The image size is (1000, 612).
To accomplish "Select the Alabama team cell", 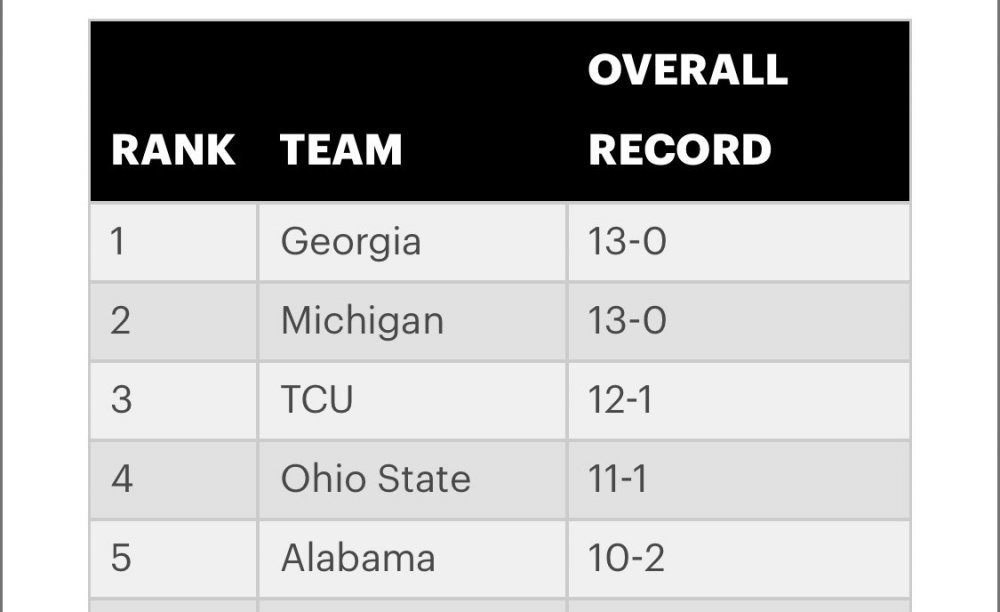I will tap(358, 558).
